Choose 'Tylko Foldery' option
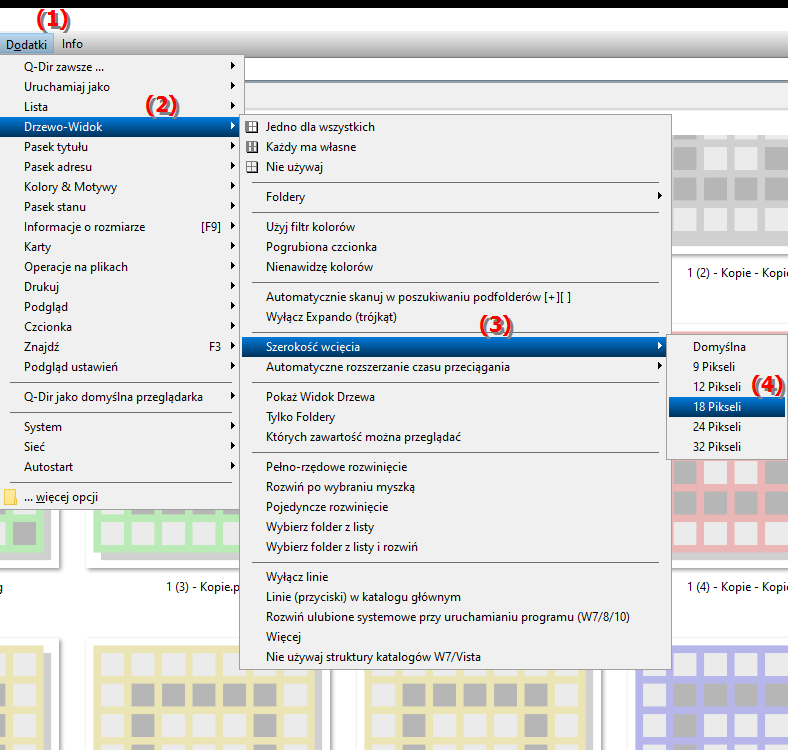788x750 pixels. click(x=300, y=417)
